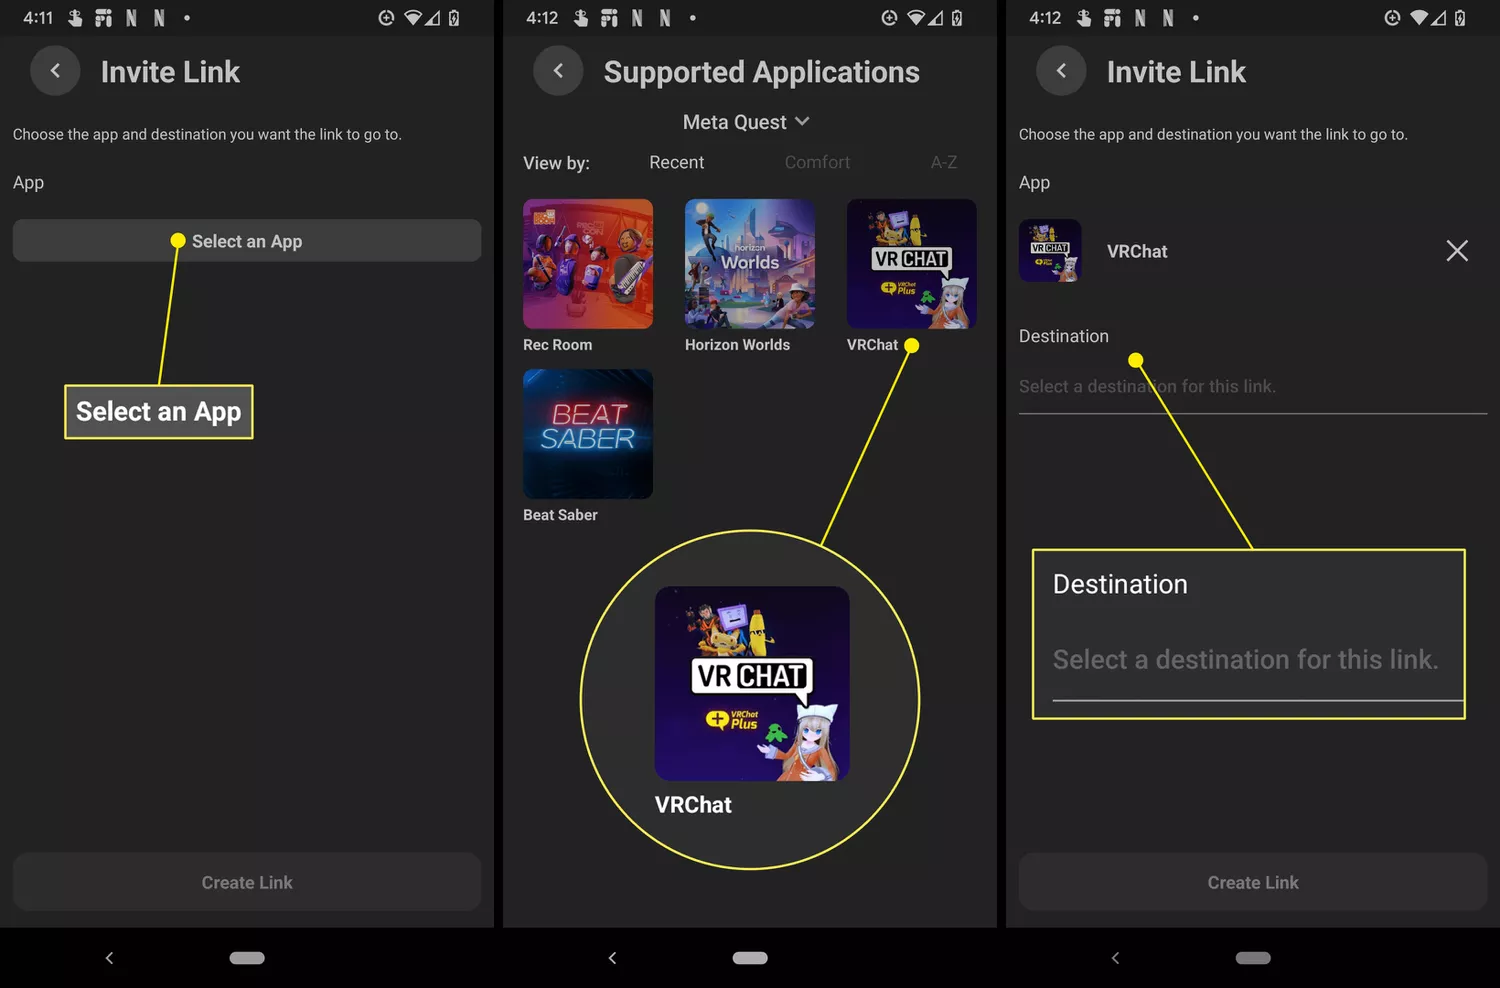
Task: Tap Android back arrow under middle screen
Action: point(612,958)
